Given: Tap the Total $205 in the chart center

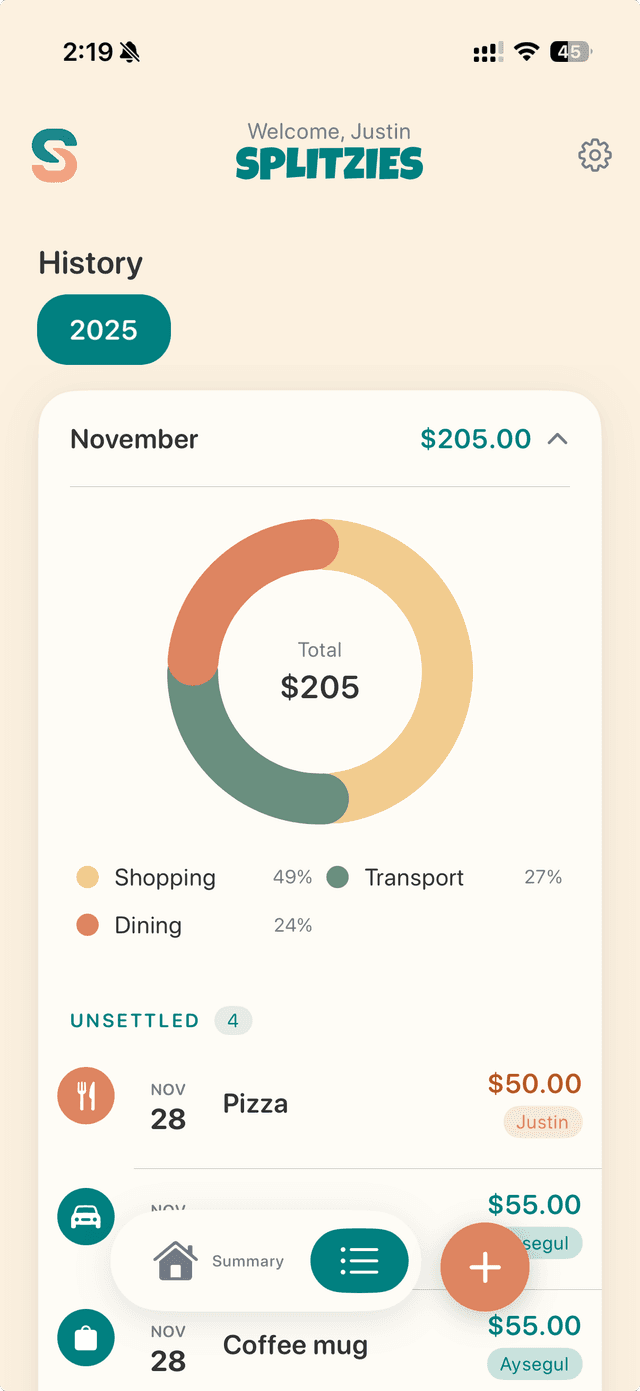Looking at the screenshot, I should (x=319, y=672).
